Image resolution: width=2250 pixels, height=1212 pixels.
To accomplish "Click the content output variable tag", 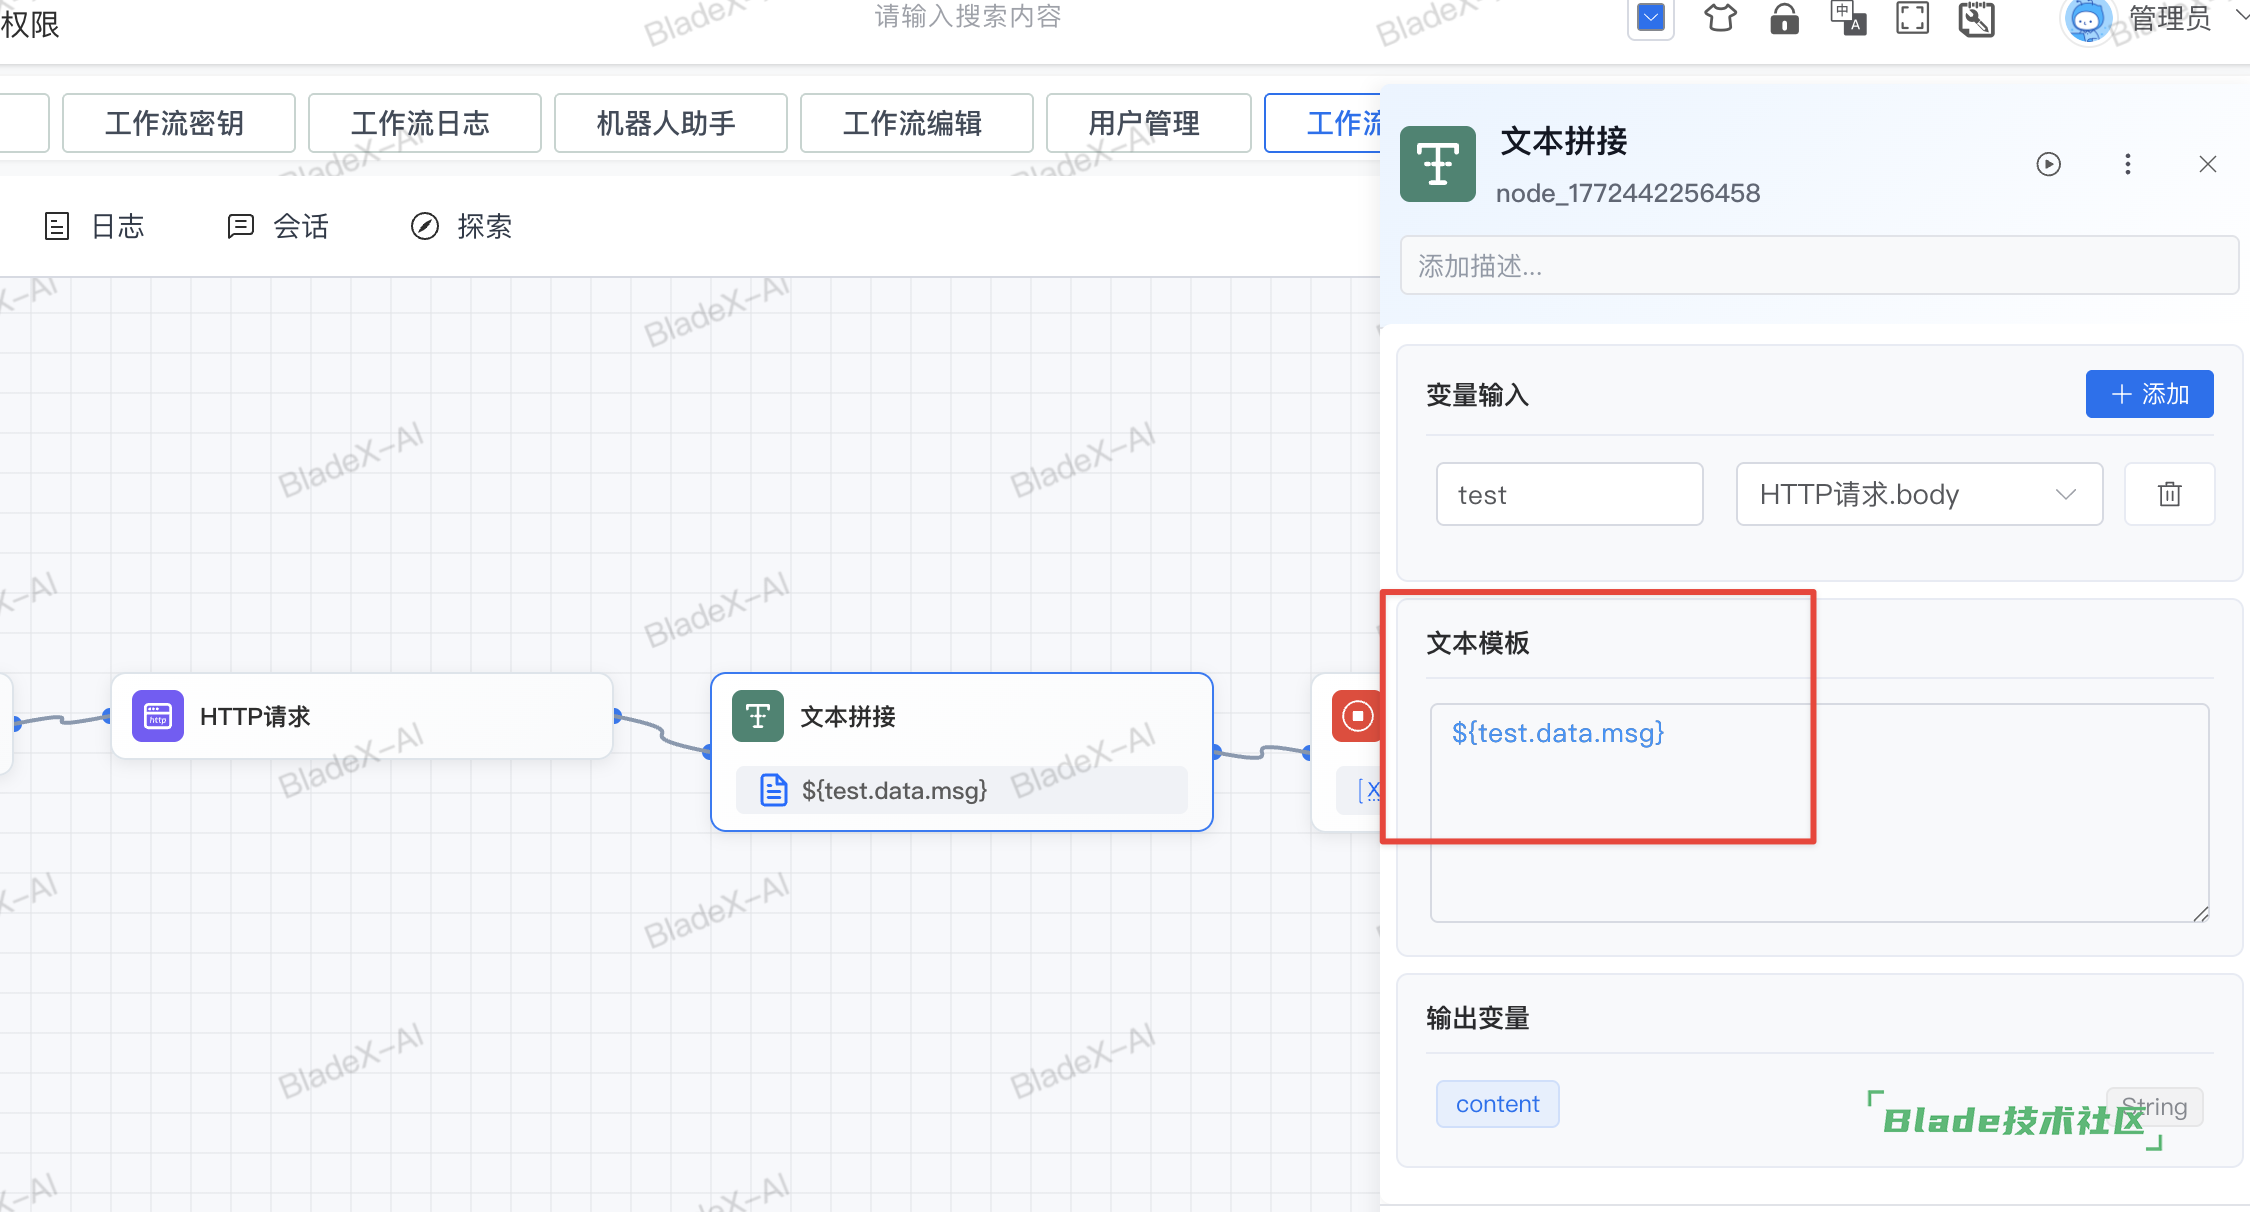I will 1497,1104.
